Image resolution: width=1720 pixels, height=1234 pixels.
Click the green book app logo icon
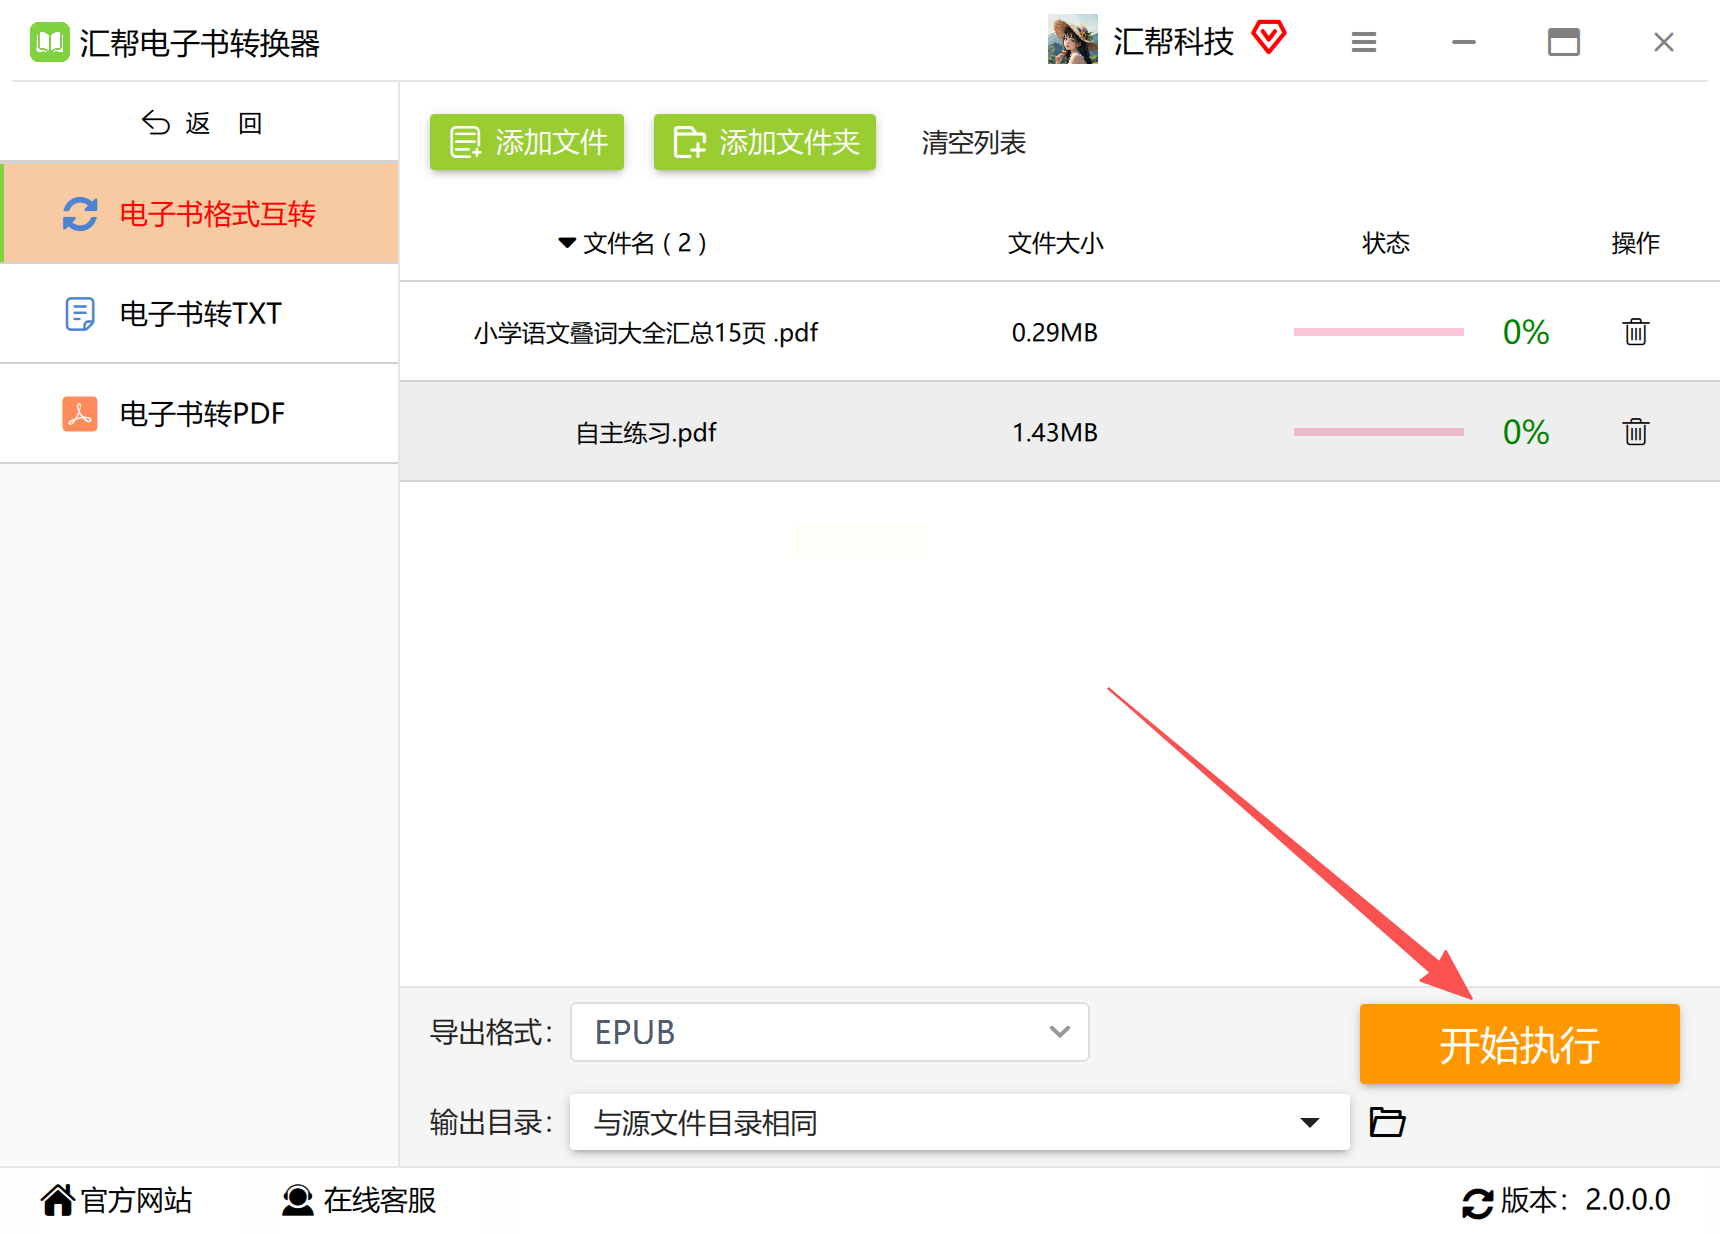coord(50,42)
